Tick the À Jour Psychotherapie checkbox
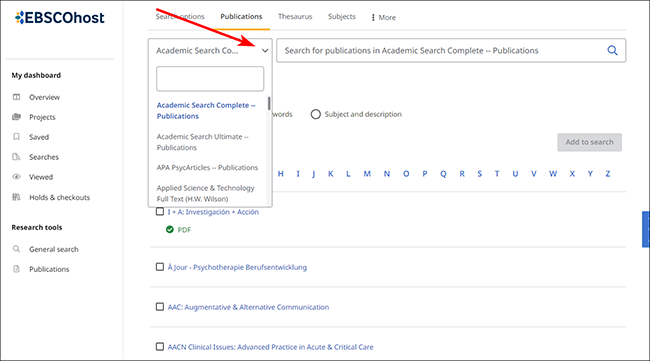 pos(160,267)
